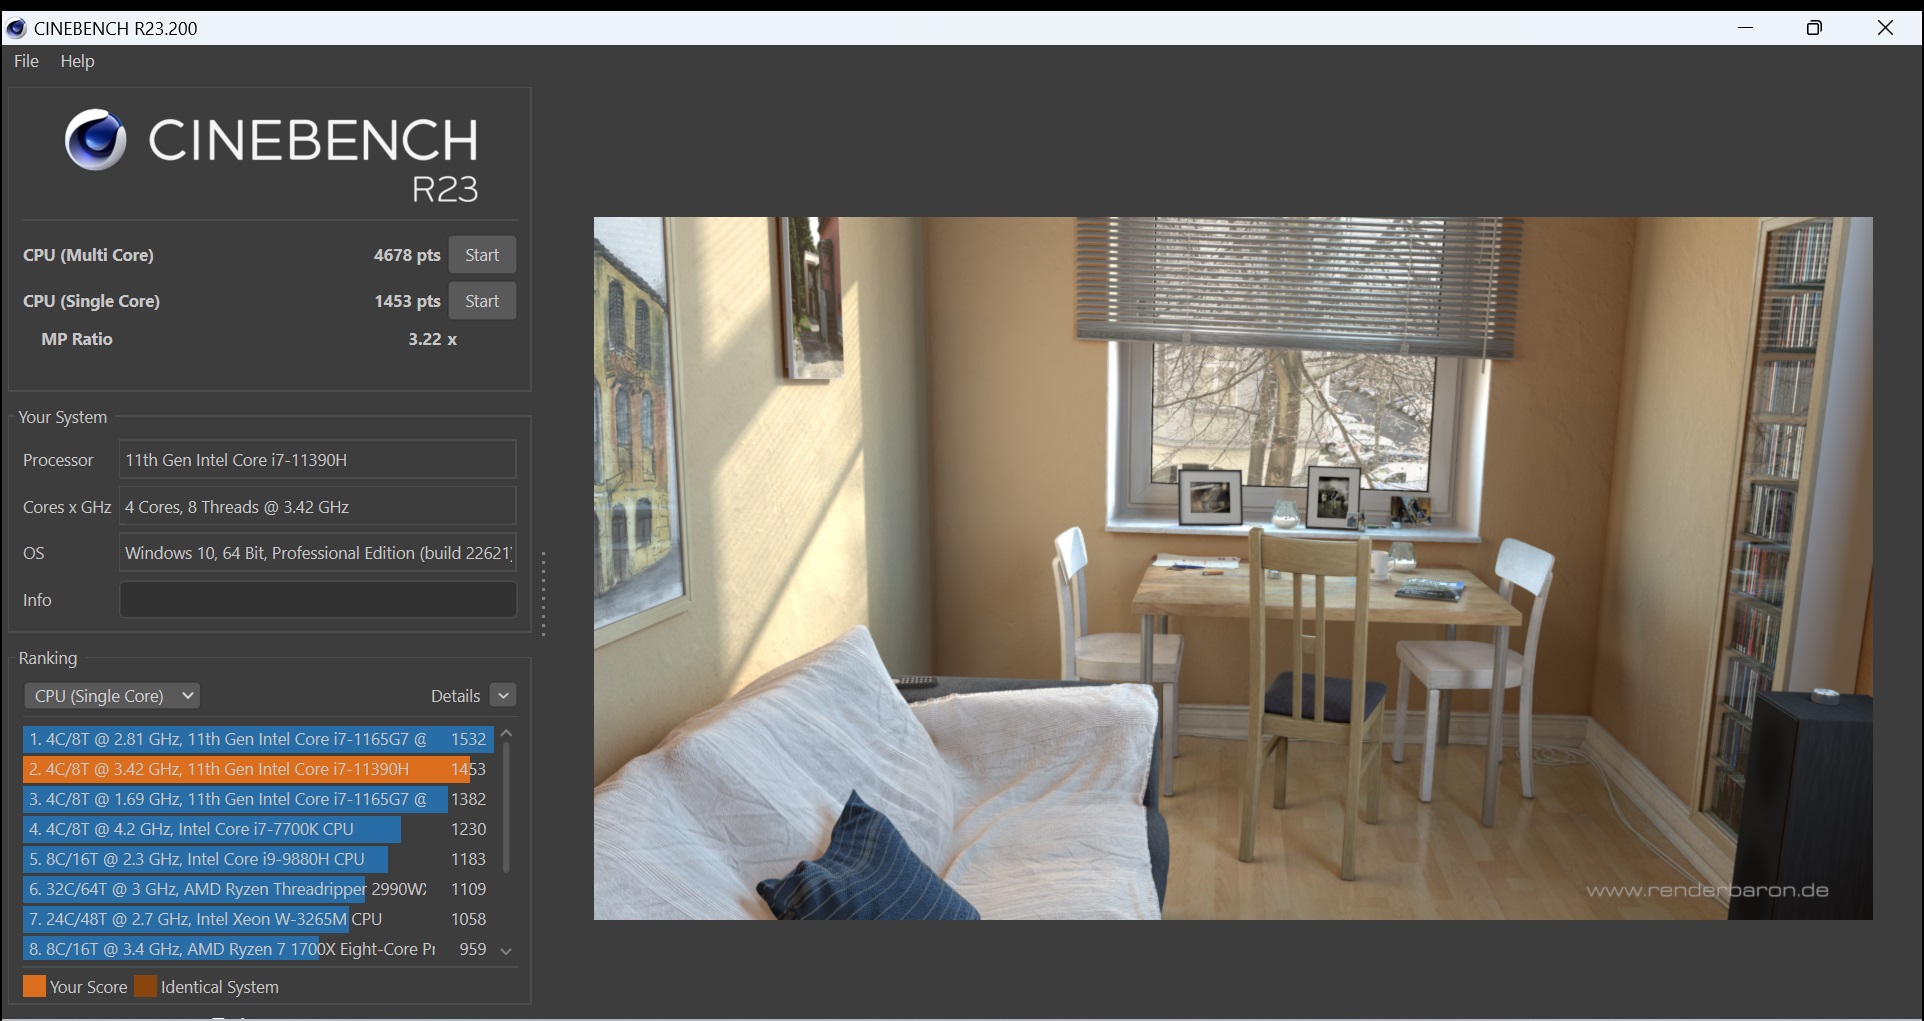Image resolution: width=1924 pixels, height=1021 pixels.
Task: Click the Identical System legend label
Action: pos(220,987)
